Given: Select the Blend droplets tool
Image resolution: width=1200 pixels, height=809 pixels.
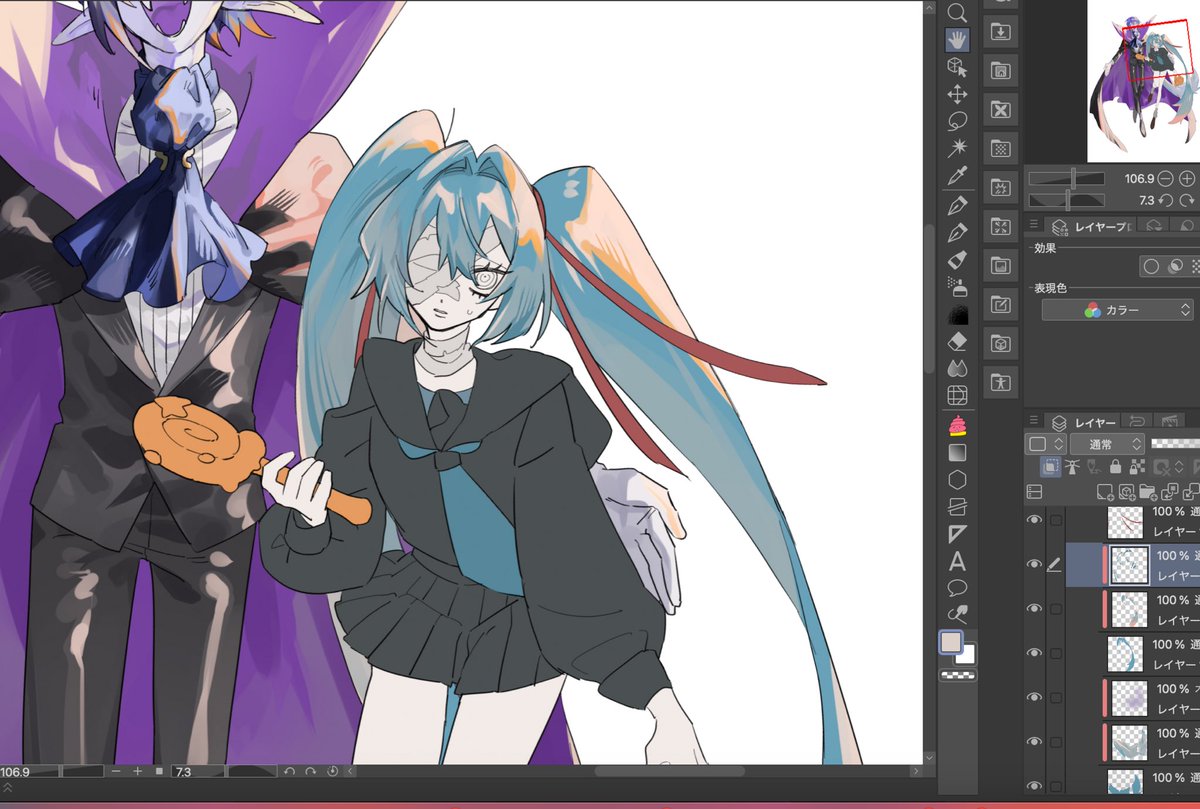Looking at the screenshot, I should pos(957,369).
